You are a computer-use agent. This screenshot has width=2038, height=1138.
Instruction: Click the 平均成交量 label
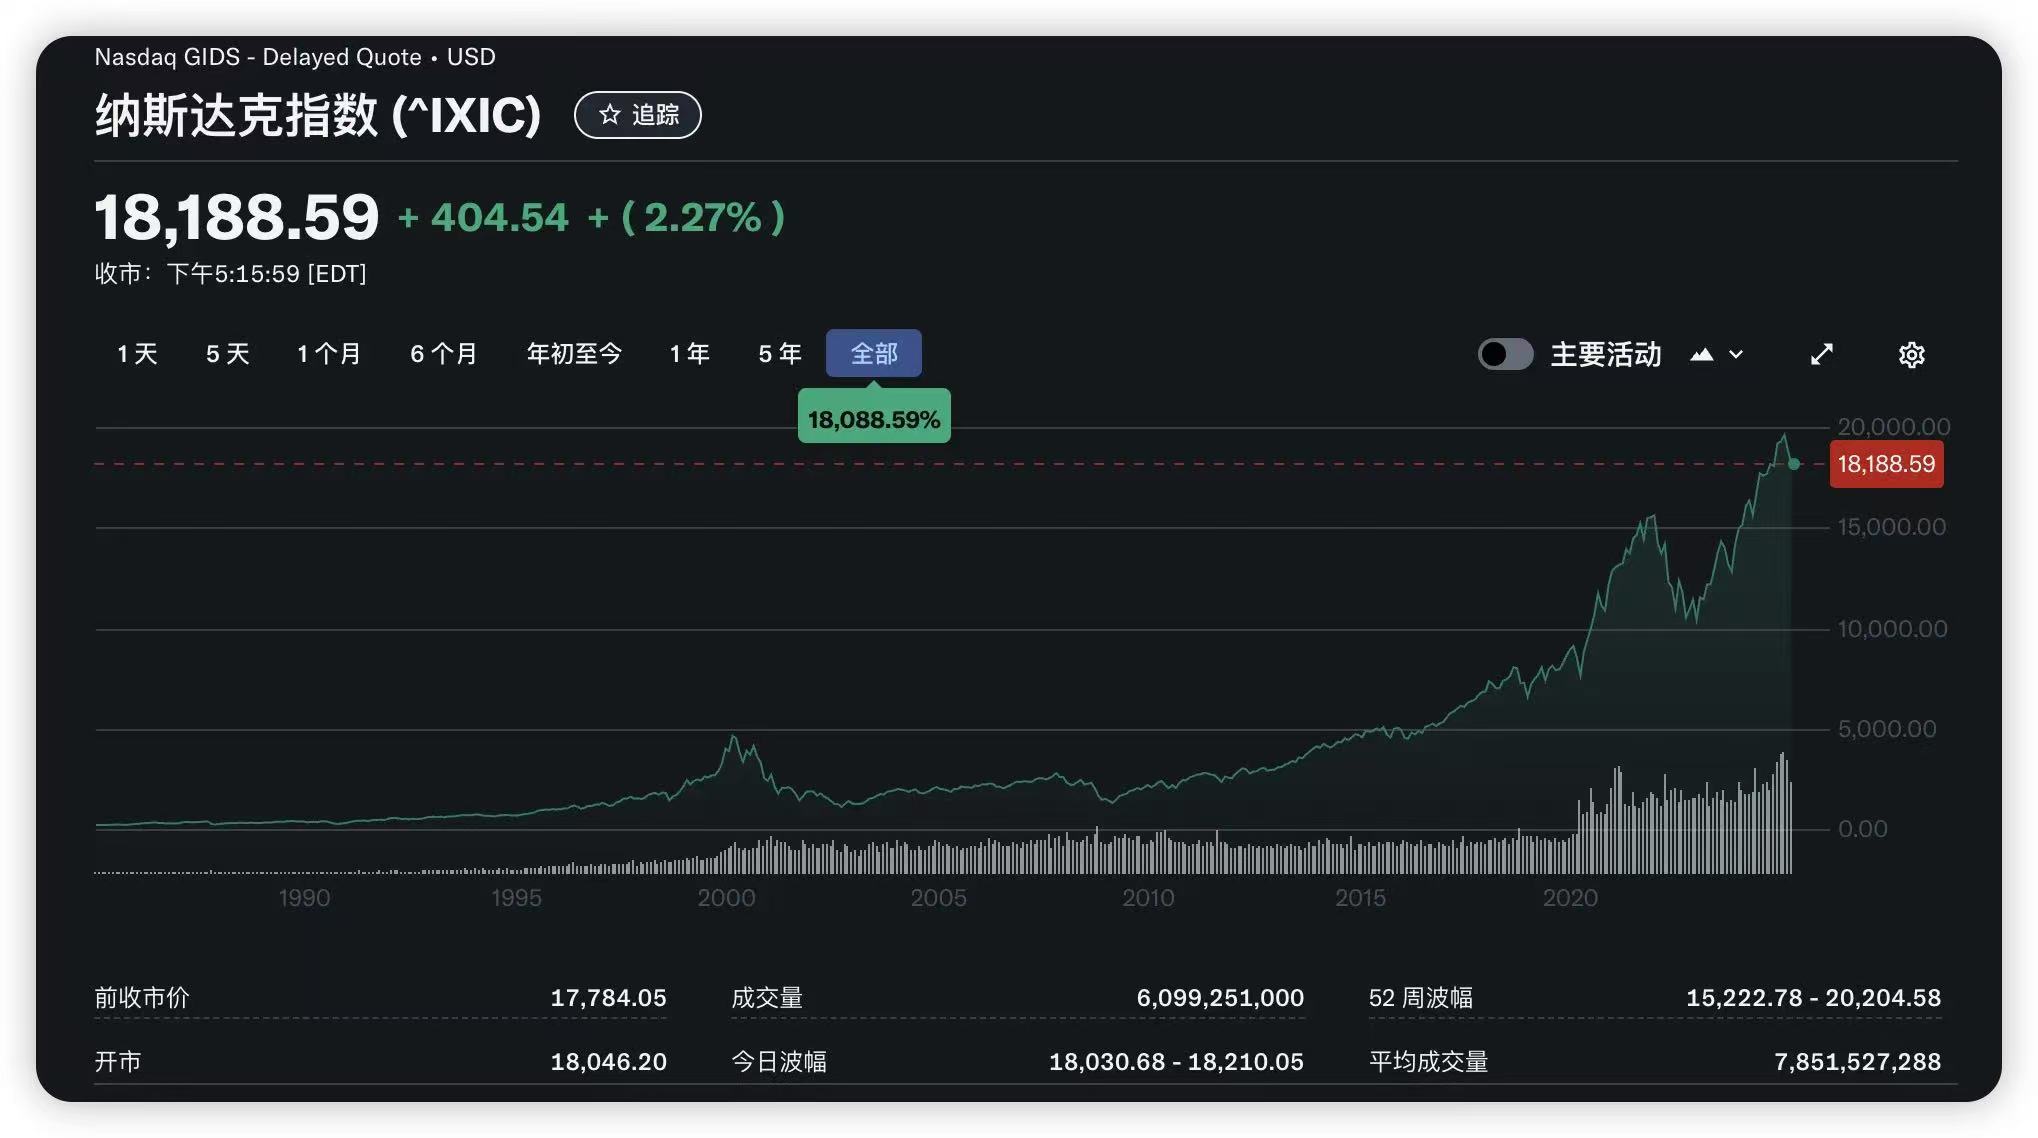click(x=1428, y=1062)
